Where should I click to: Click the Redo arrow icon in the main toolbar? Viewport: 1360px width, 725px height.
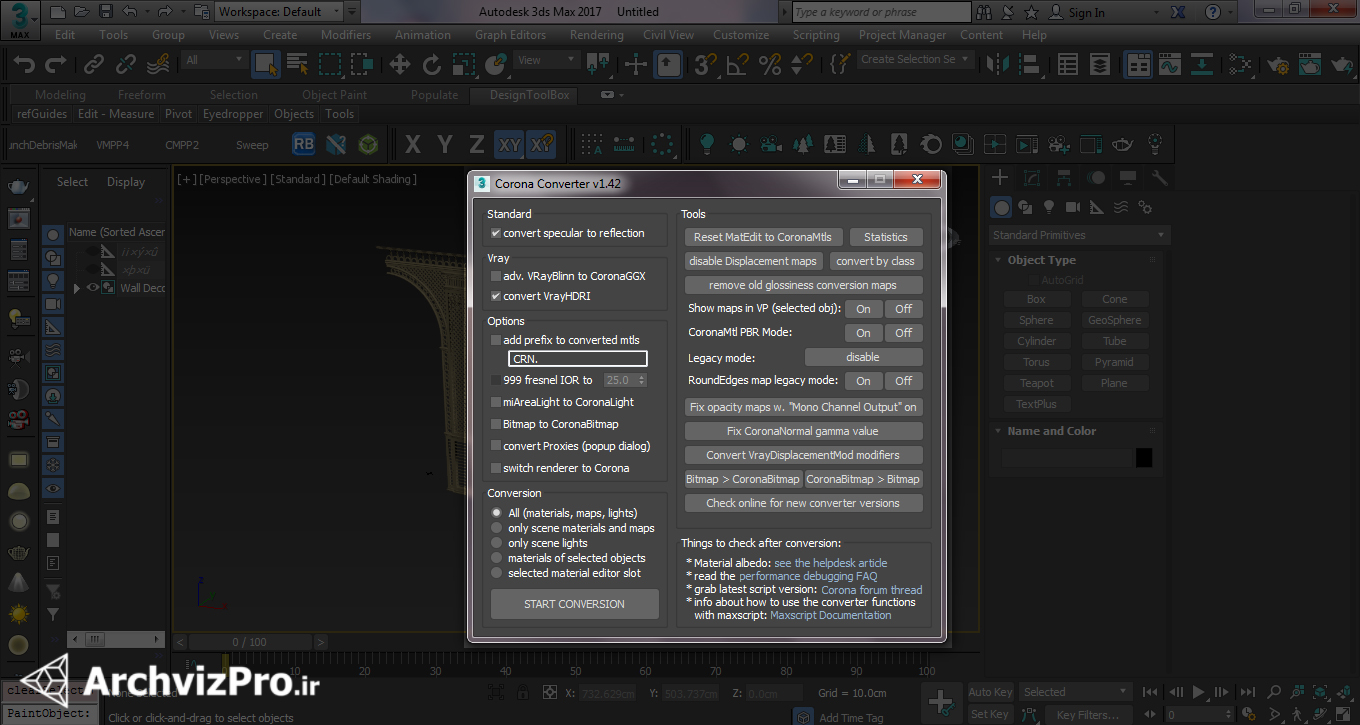[x=56, y=64]
